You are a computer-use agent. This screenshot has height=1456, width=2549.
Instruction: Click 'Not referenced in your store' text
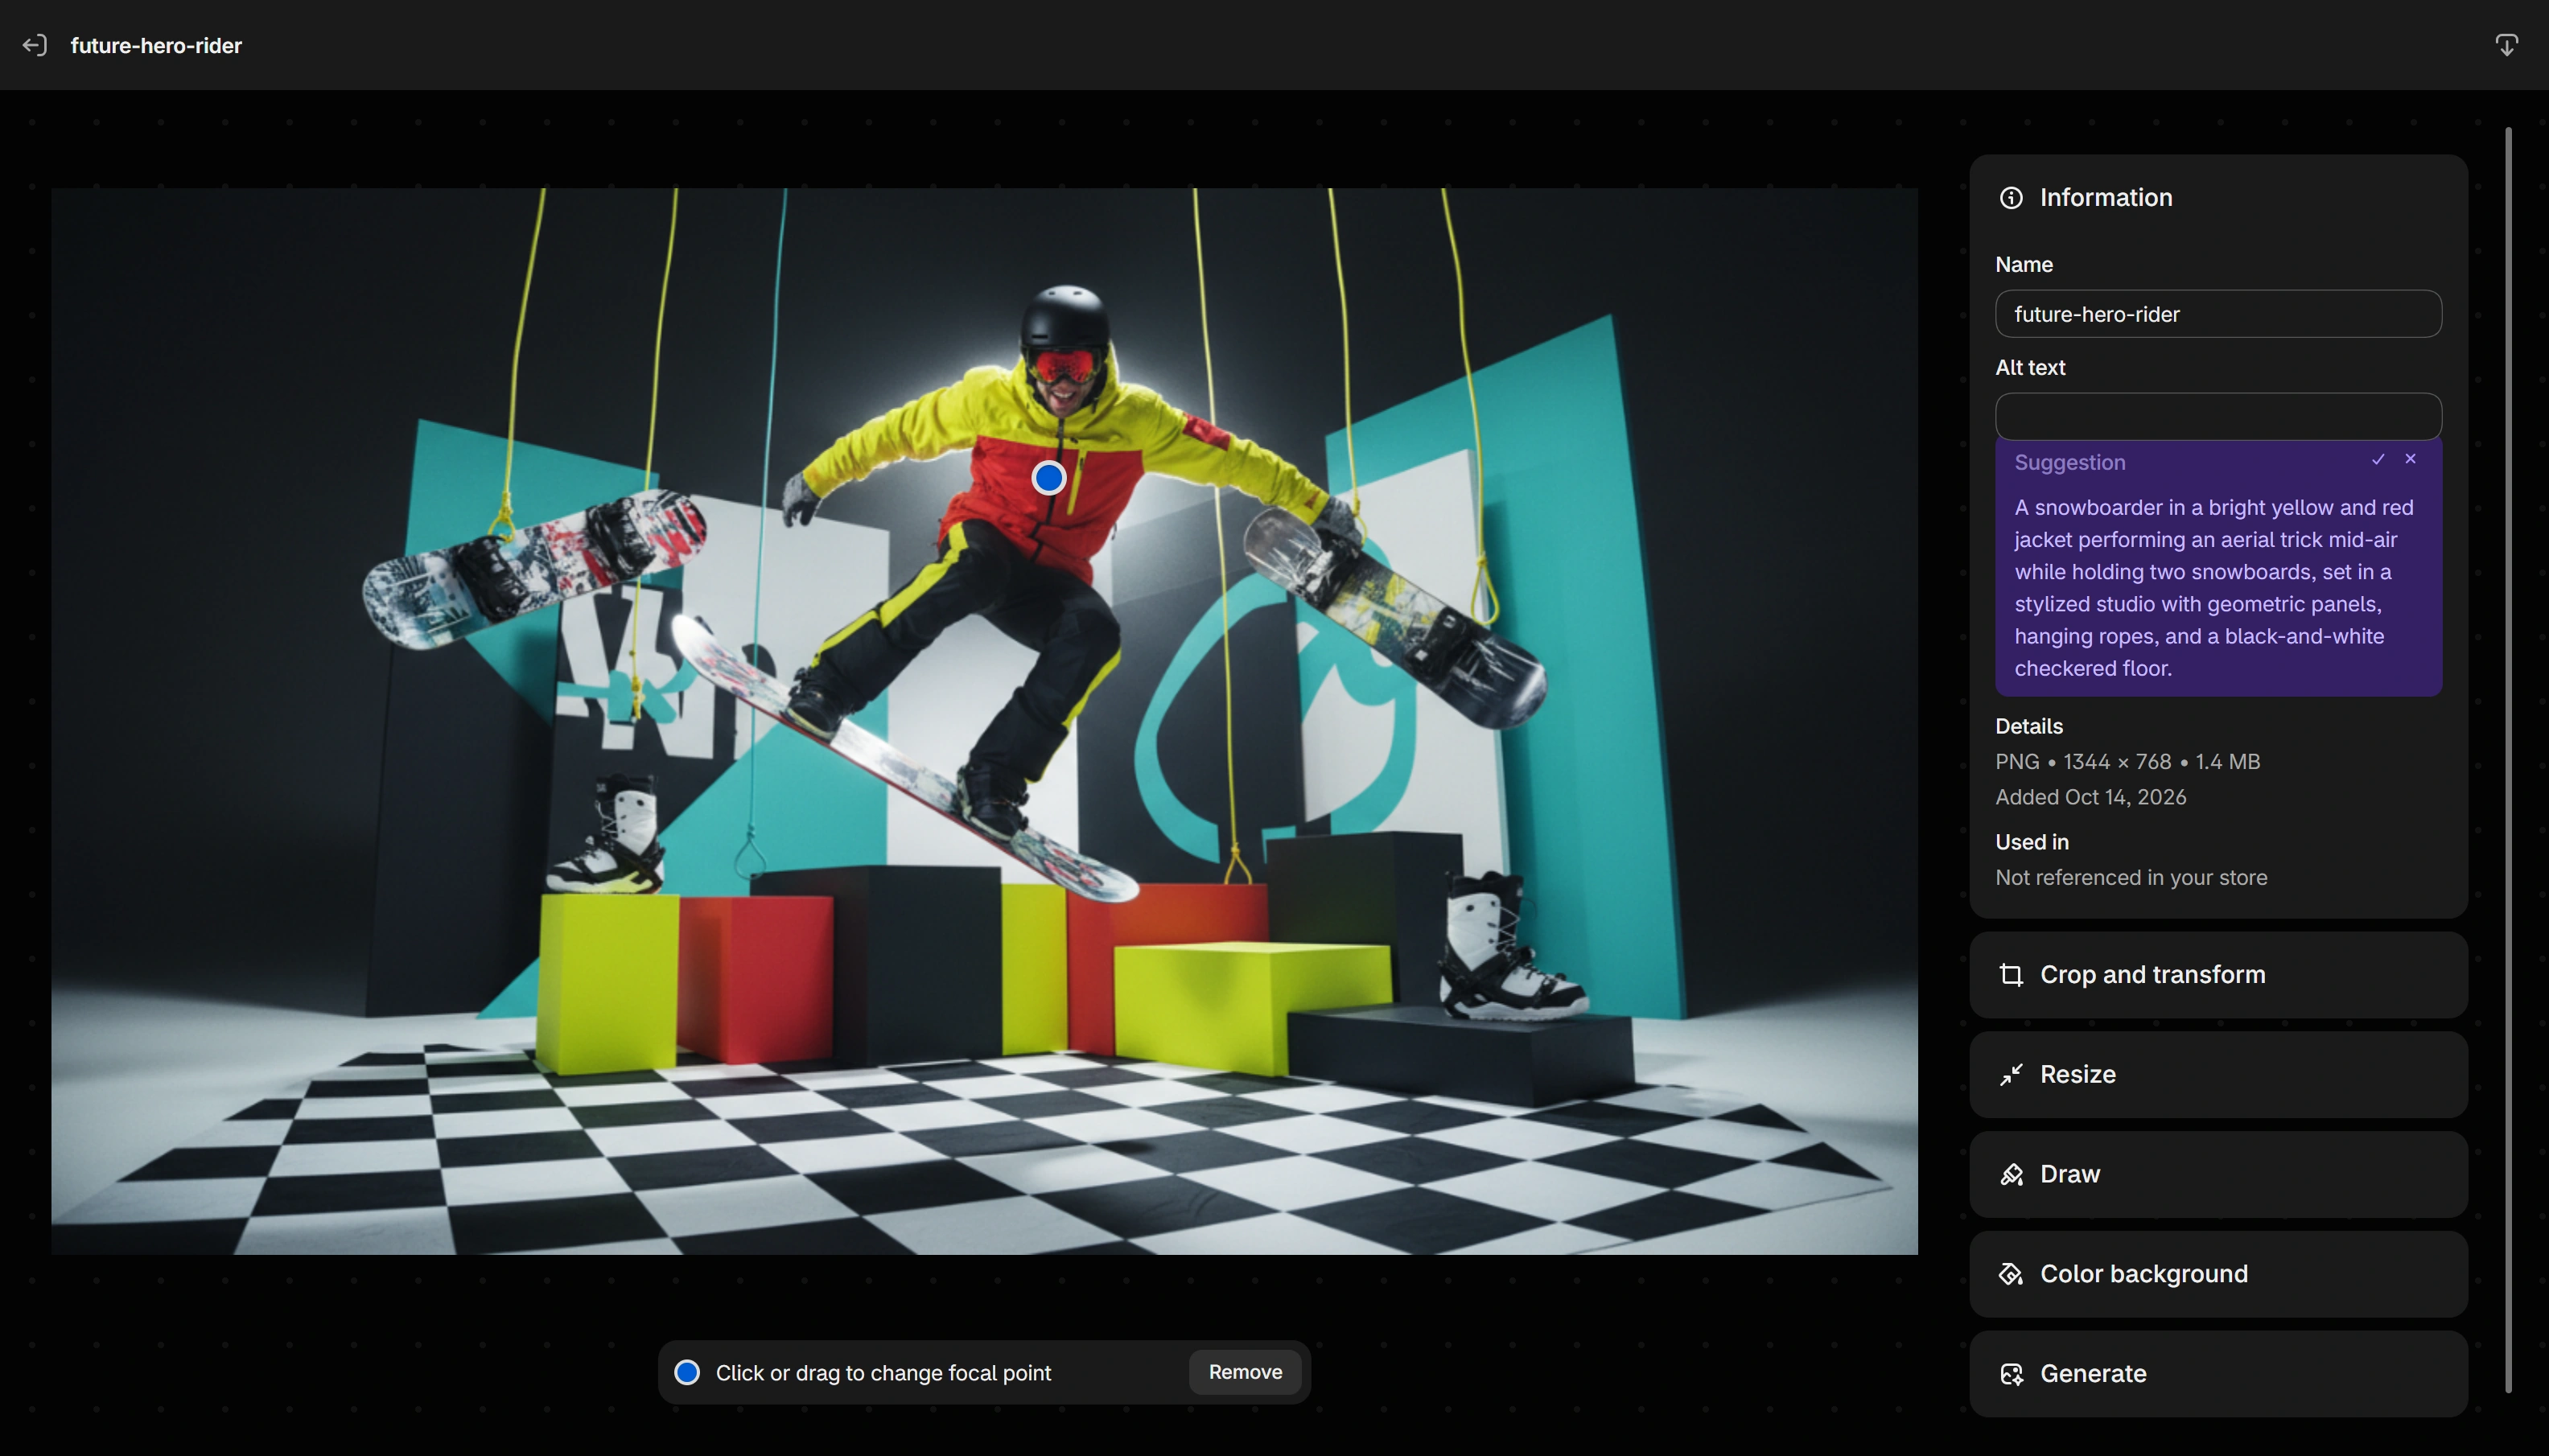(x=2131, y=877)
